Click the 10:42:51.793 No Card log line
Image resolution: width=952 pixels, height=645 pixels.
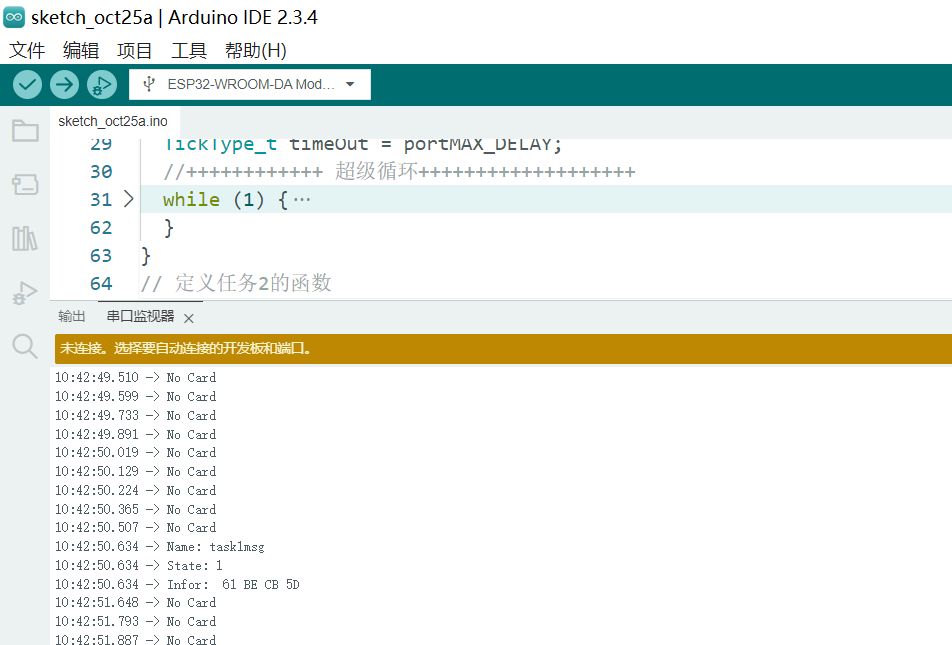(x=135, y=621)
